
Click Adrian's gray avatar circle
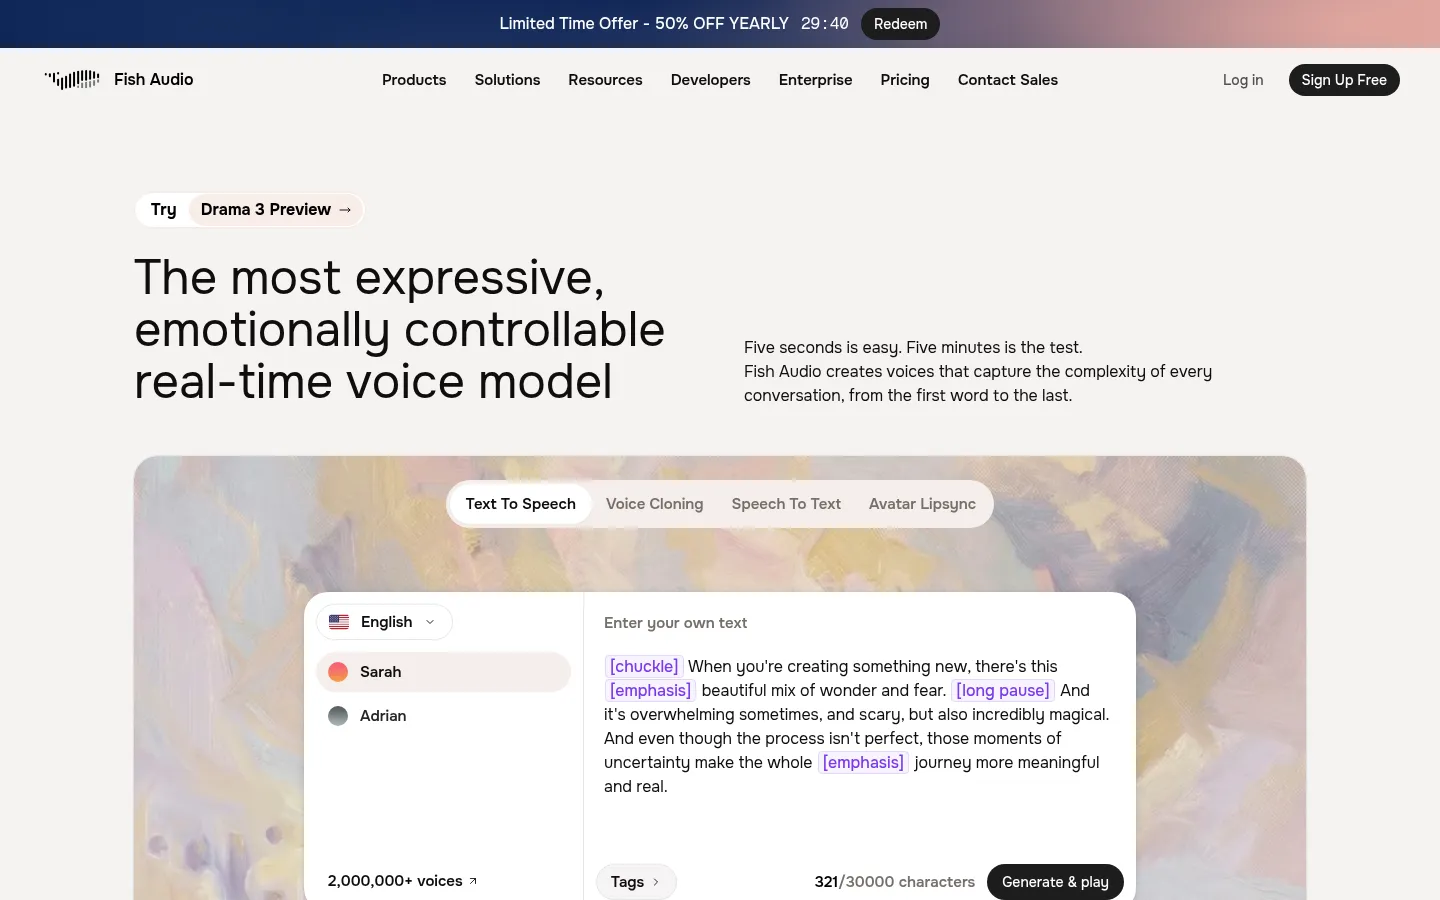tap(338, 716)
